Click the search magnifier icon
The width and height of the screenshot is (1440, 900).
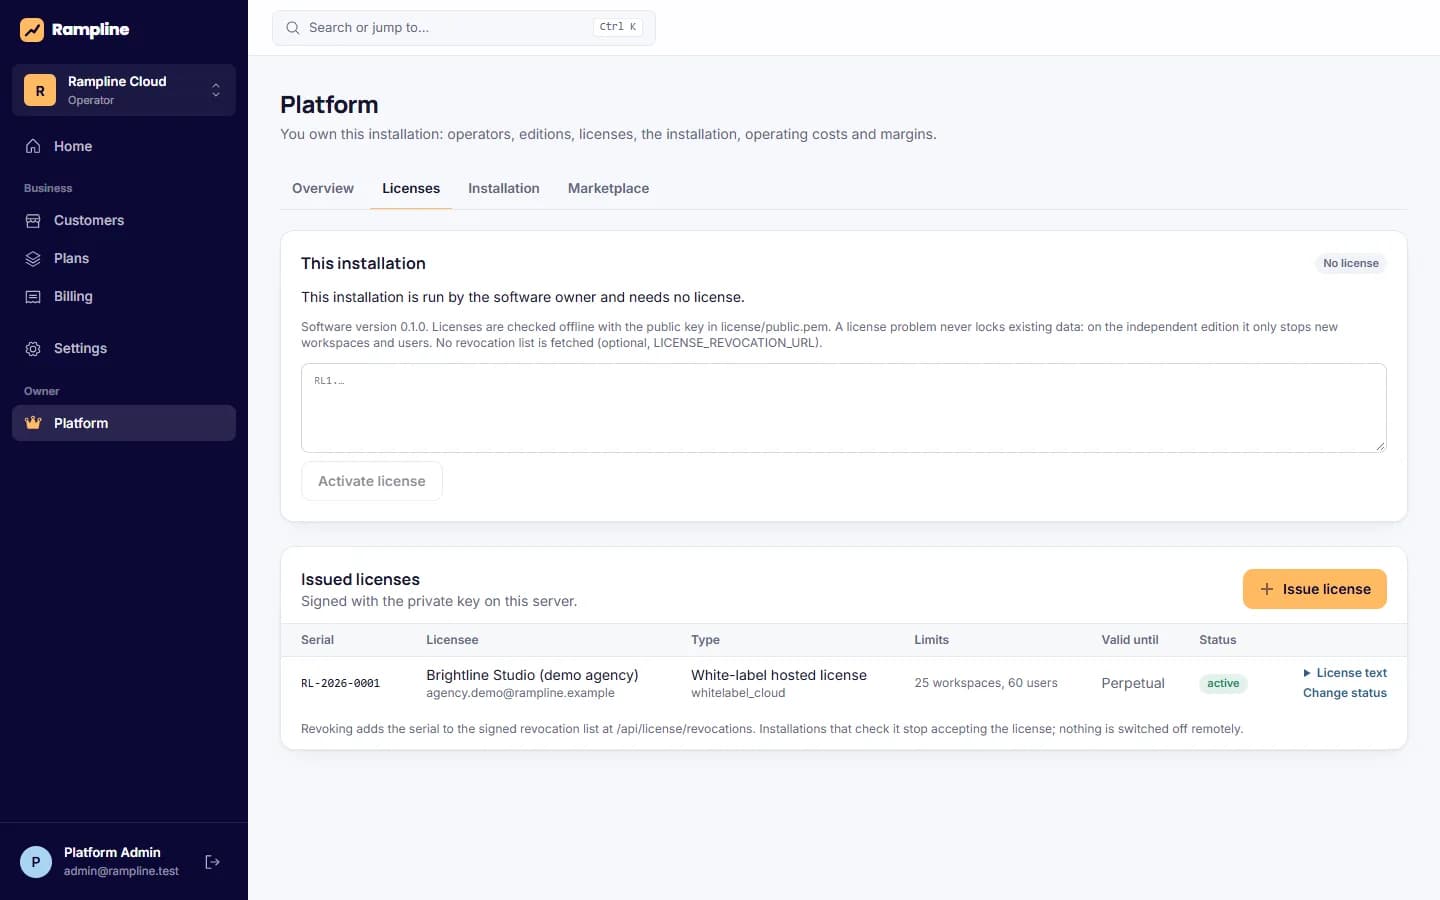point(293,28)
